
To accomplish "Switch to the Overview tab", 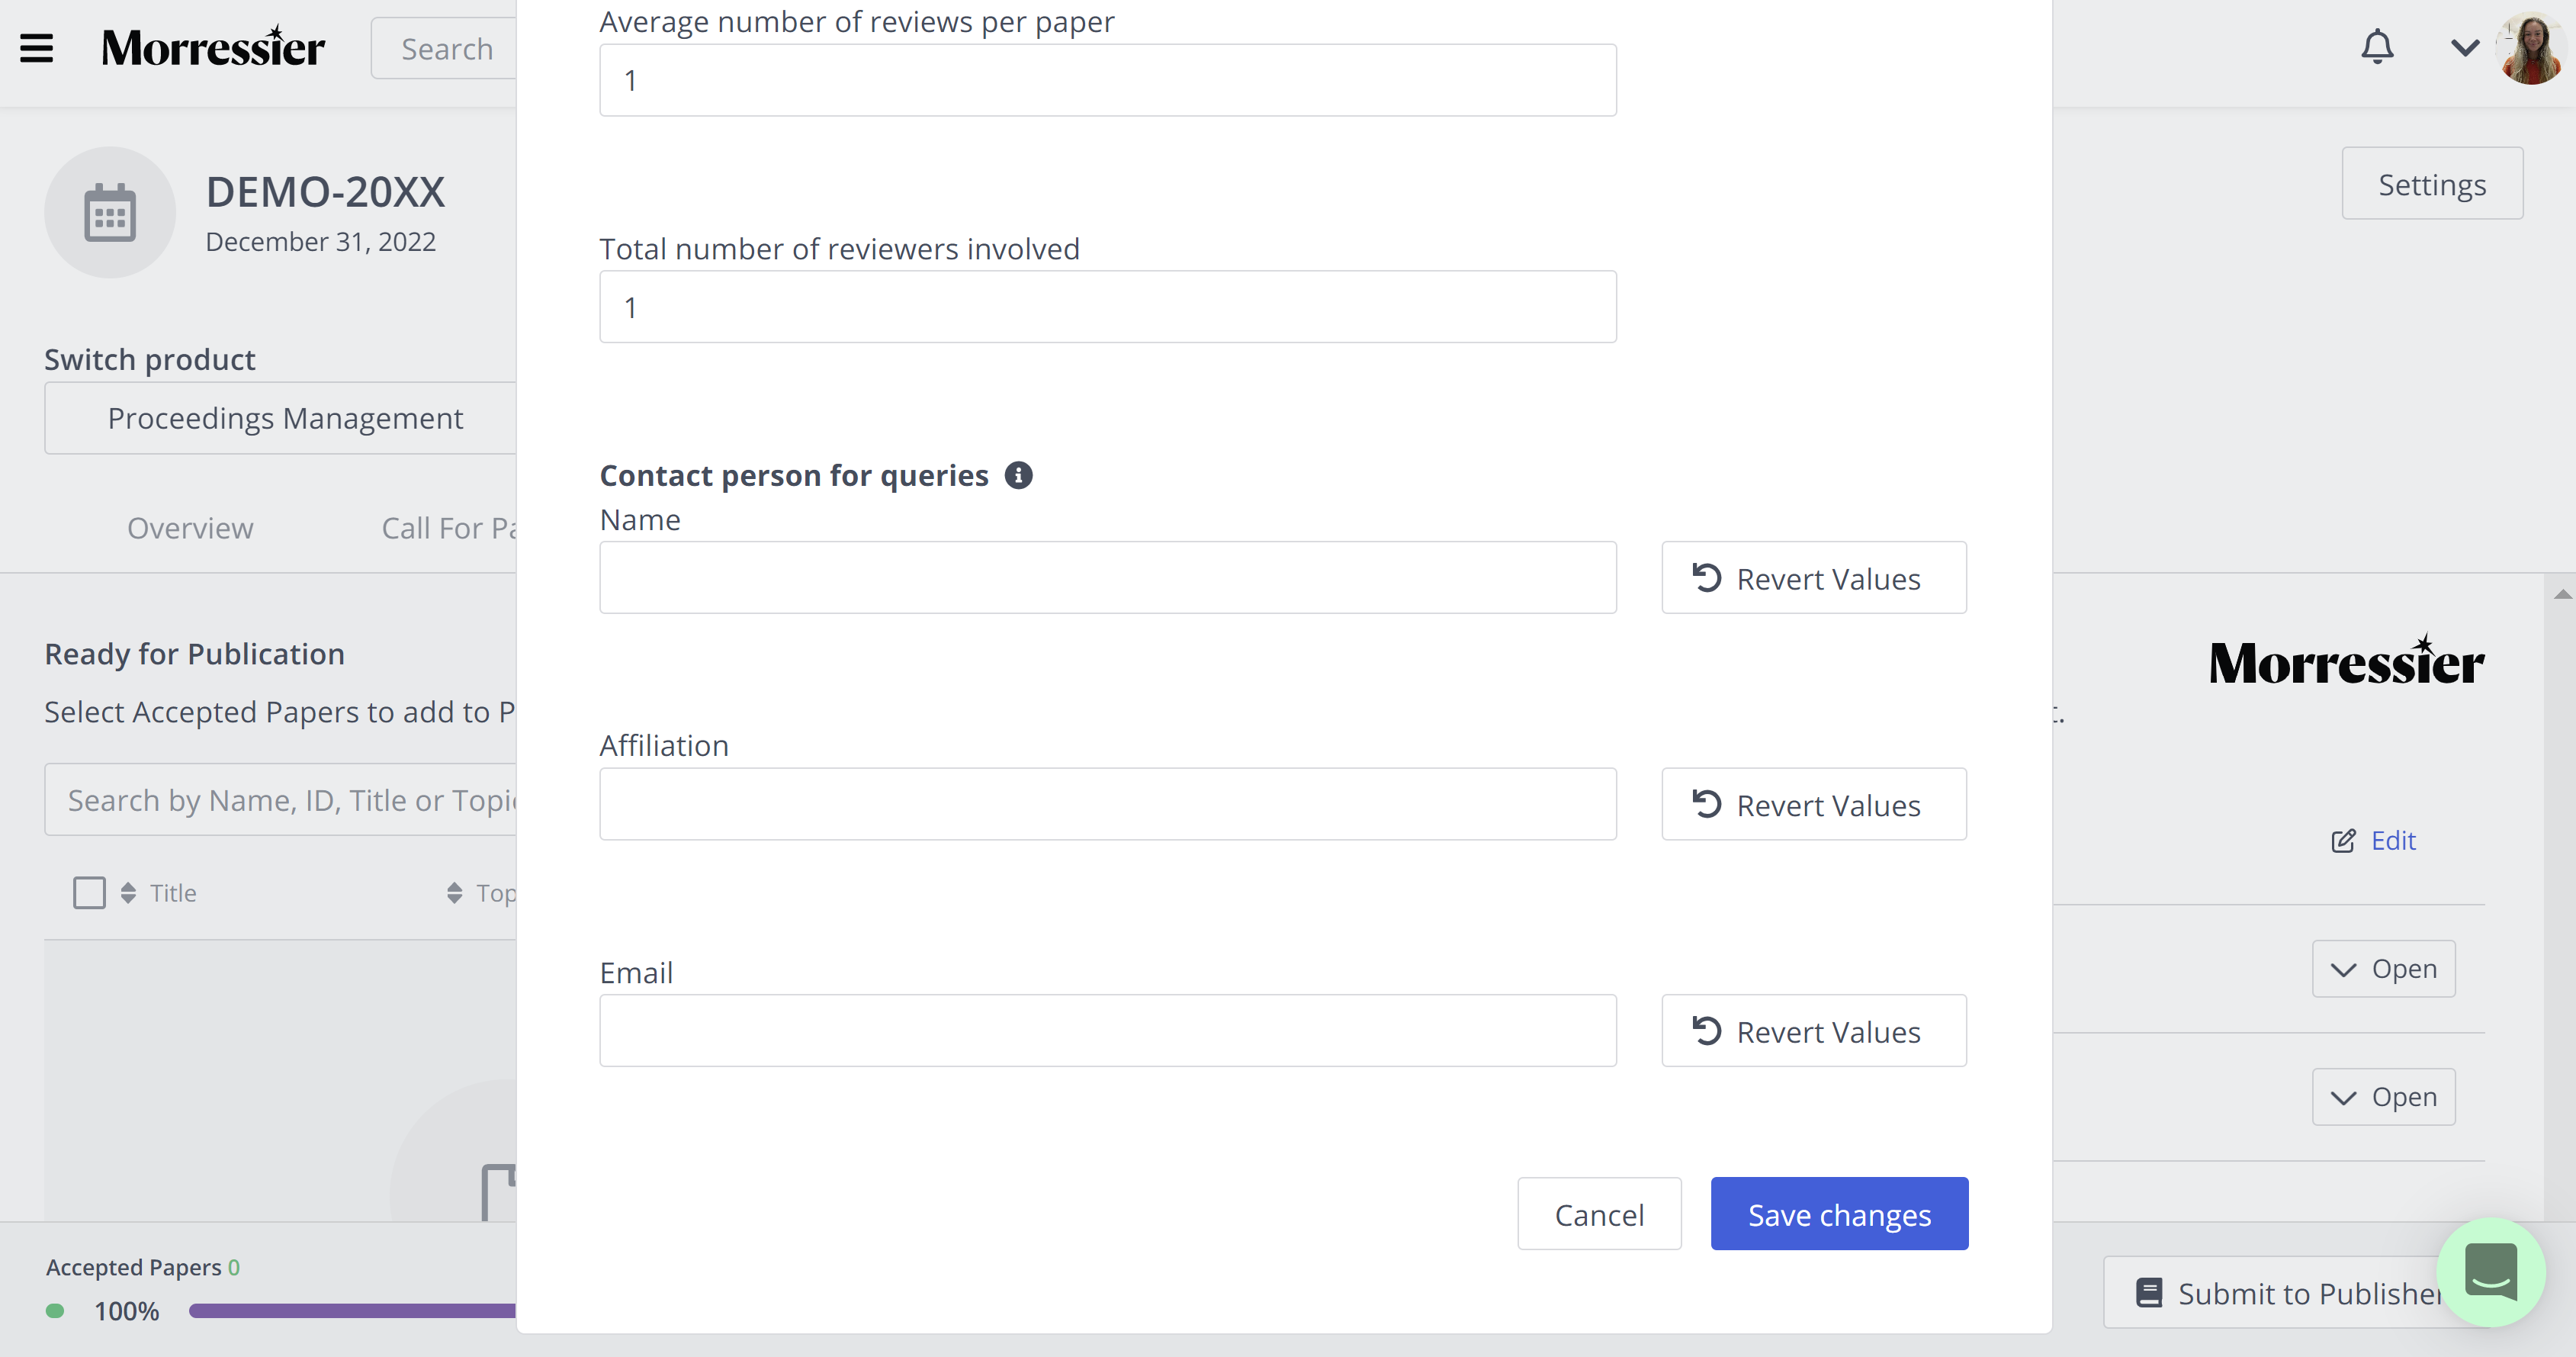I will (x=190, y=527).
